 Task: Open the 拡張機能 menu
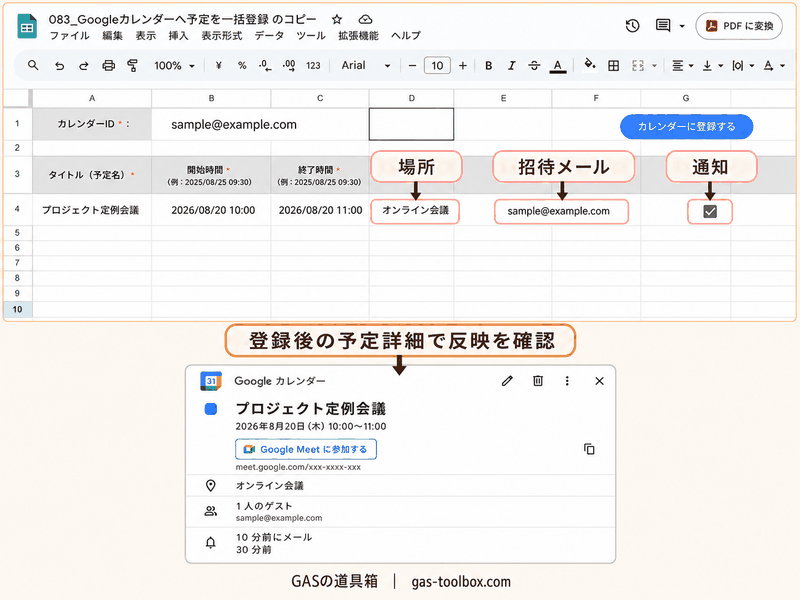(358, 36)
